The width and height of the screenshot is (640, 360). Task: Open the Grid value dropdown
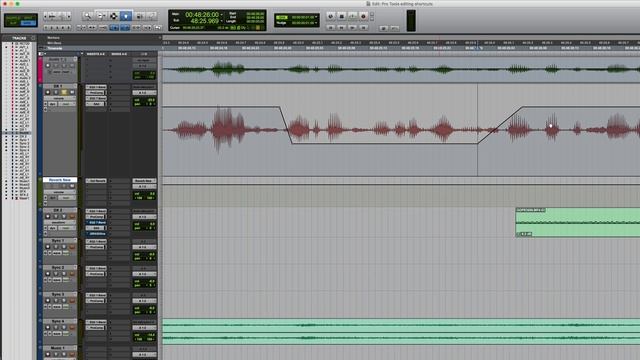316,17
